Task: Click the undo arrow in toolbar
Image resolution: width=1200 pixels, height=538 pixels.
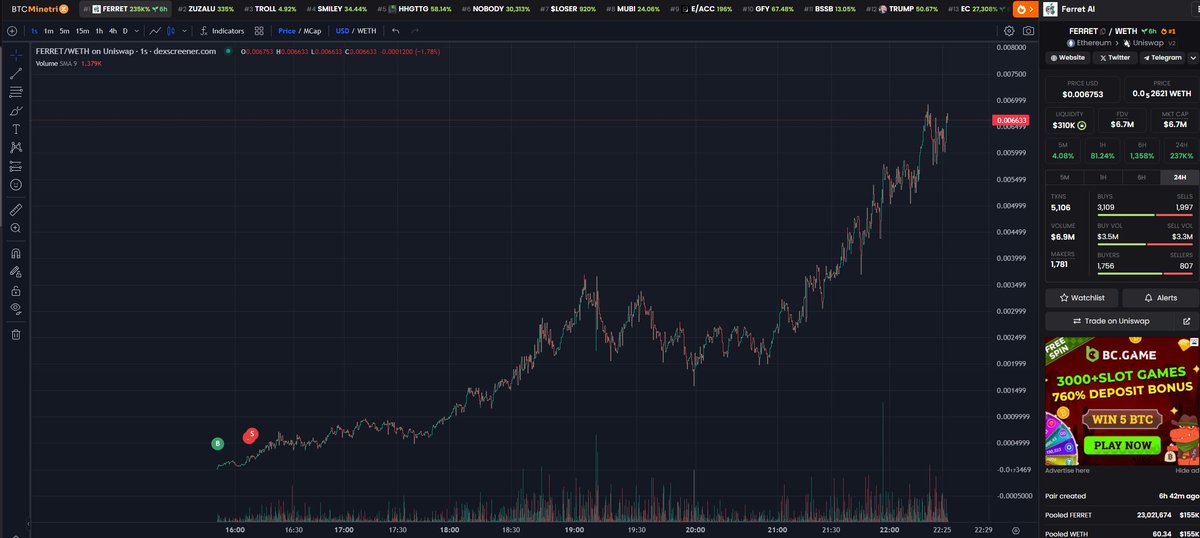Action: click(396, 31)
